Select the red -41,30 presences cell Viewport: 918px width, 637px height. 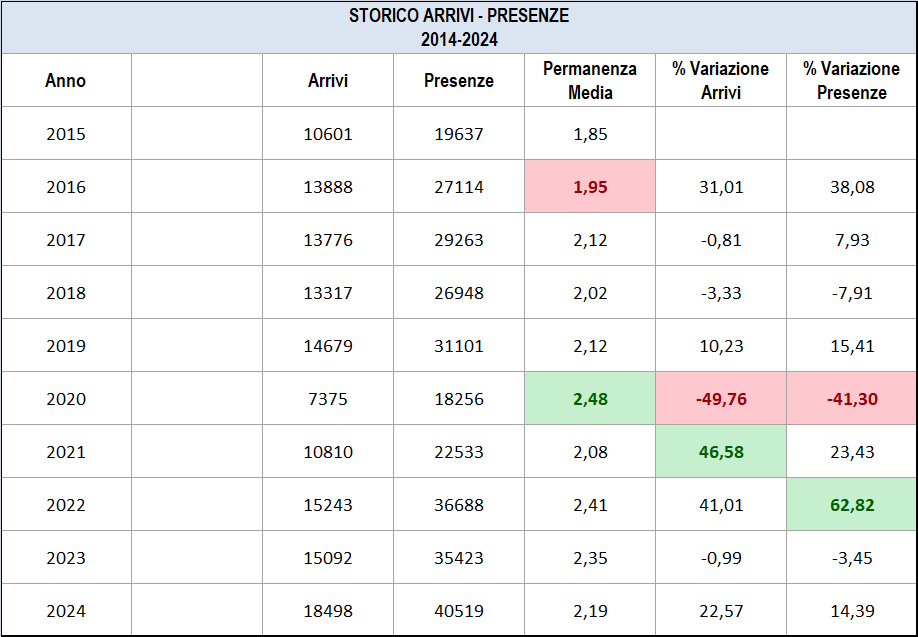click(852, 398)
